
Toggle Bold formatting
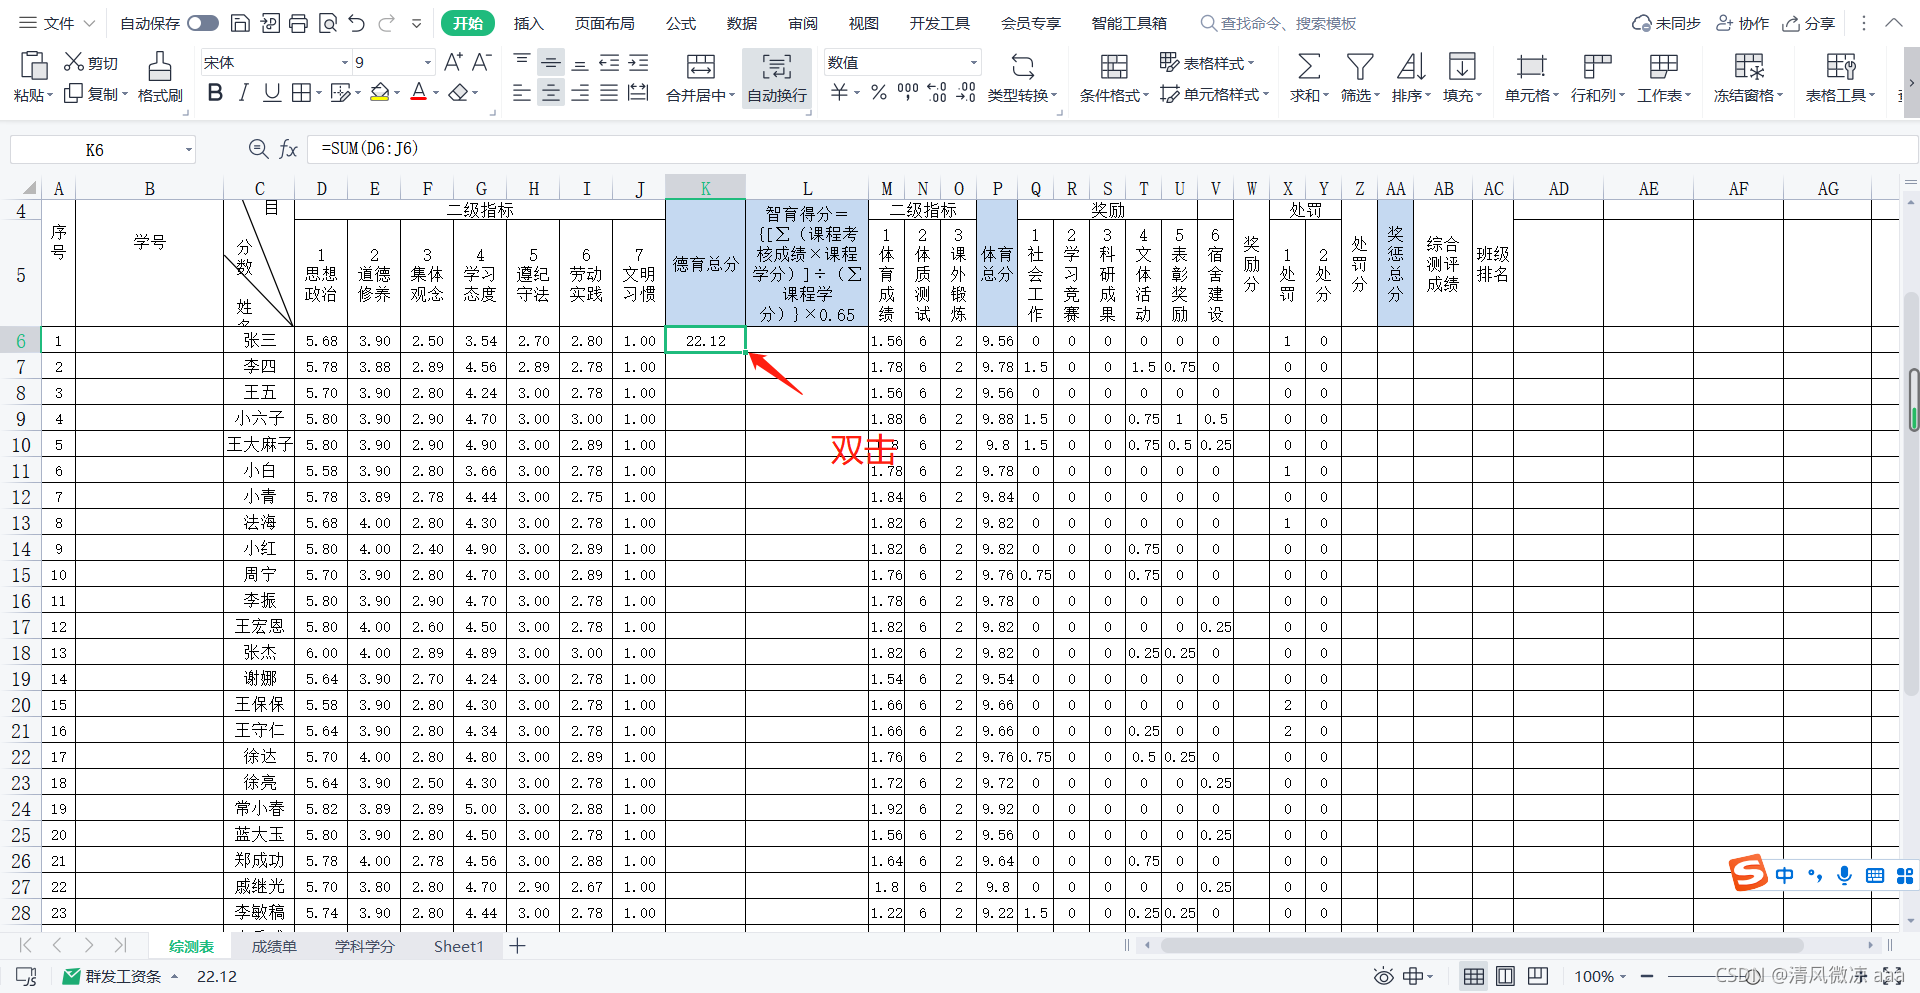(x=215, y=93)
